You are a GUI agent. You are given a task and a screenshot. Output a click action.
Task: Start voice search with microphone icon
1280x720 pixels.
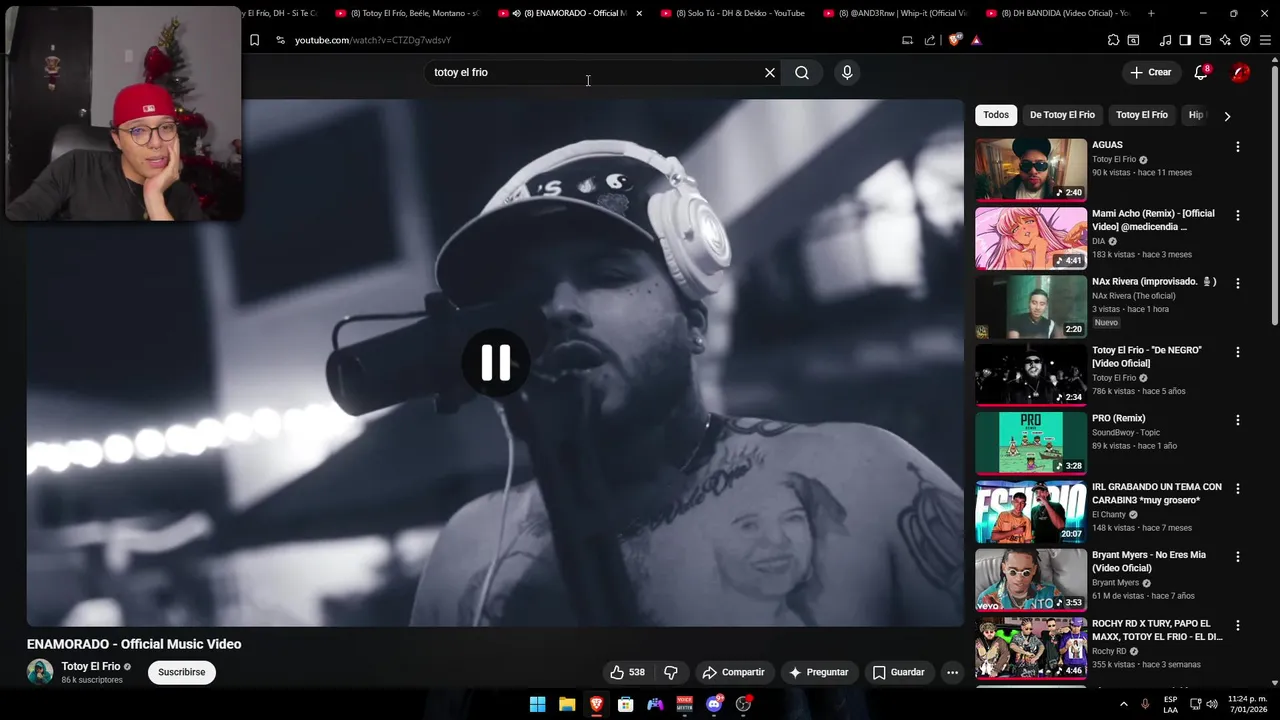[847, 72]
